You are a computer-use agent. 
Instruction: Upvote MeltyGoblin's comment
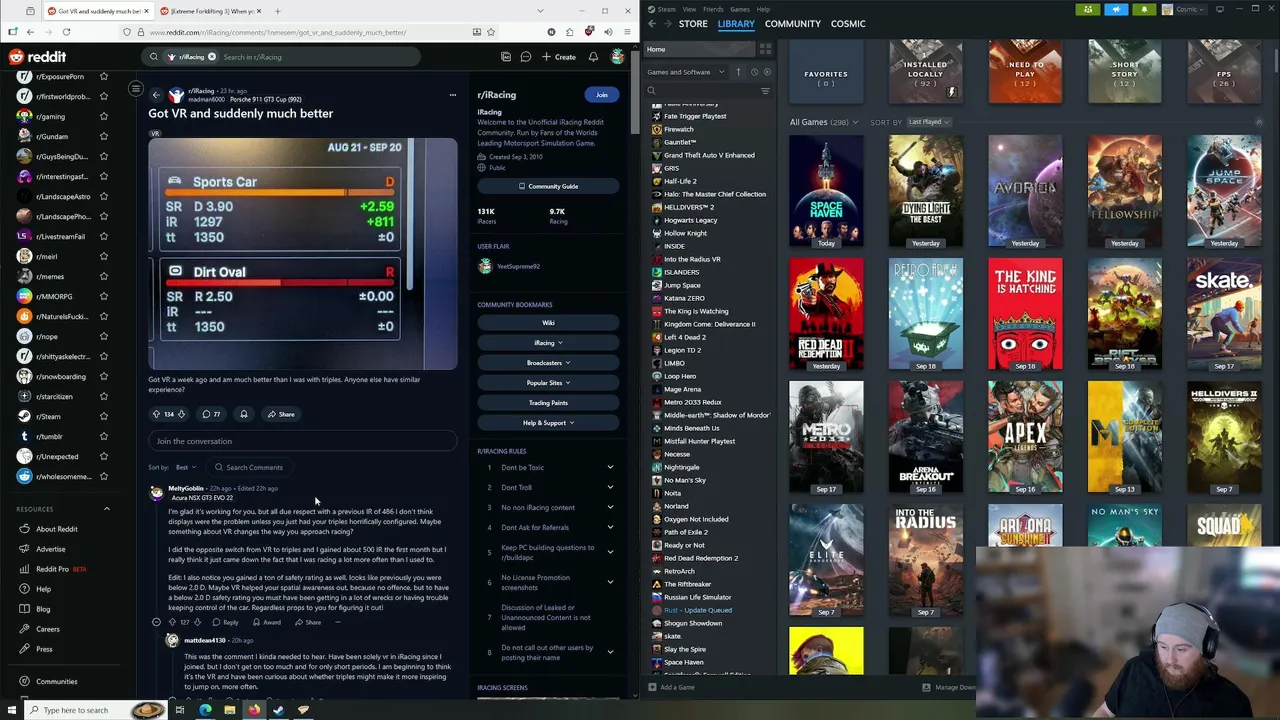click(x=172, y=622)
